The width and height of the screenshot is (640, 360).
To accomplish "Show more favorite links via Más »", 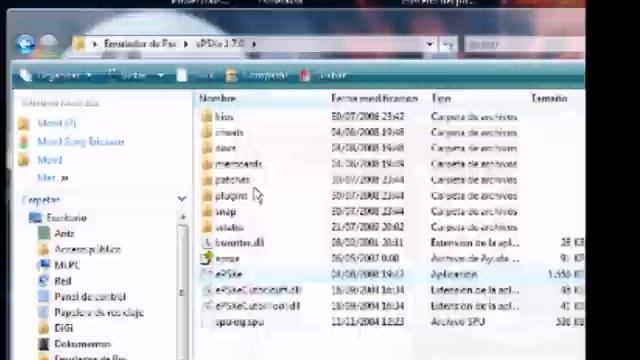I will pyautogui.click(x=53, y=178).
